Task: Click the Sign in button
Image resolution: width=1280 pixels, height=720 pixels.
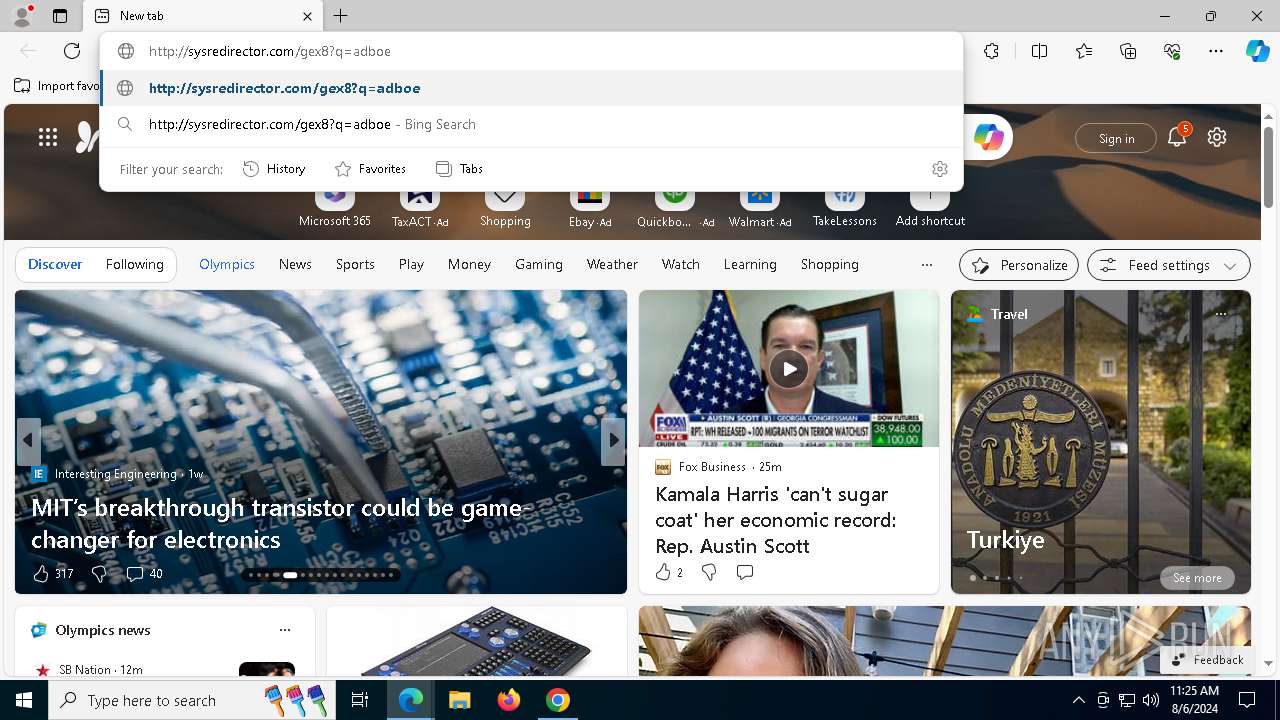Action: [x=1116, y=138]
